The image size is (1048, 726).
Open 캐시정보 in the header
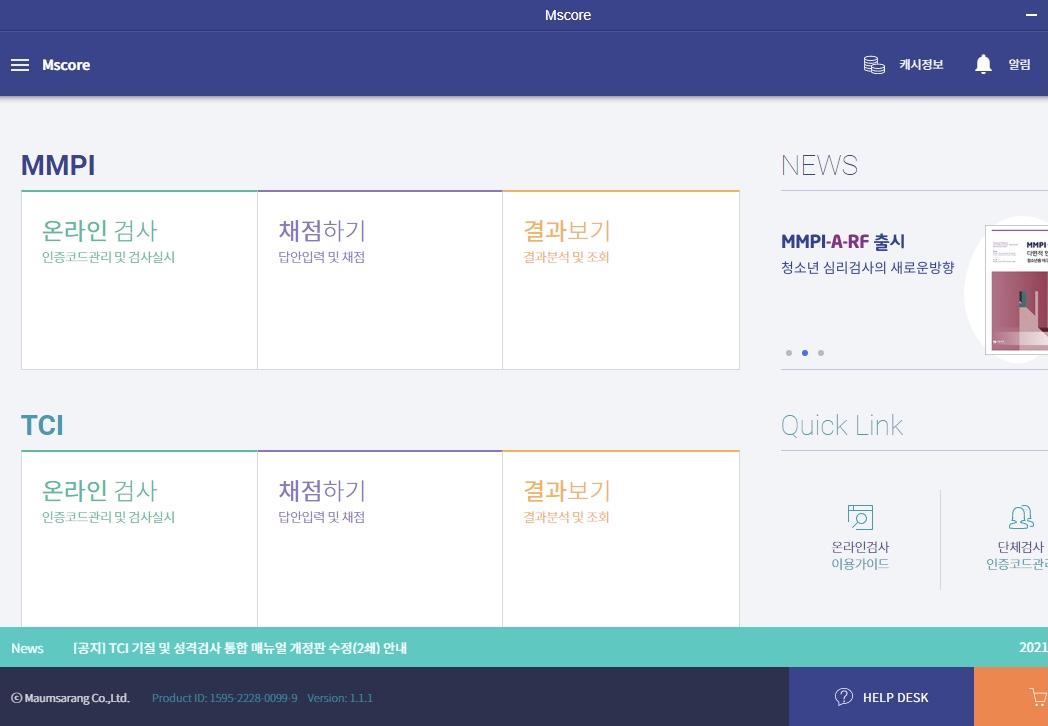921,64
